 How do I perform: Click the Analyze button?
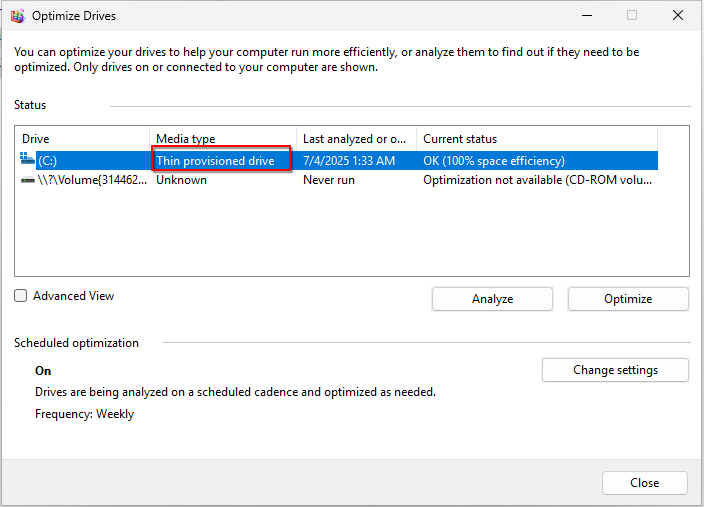point(492,299)
